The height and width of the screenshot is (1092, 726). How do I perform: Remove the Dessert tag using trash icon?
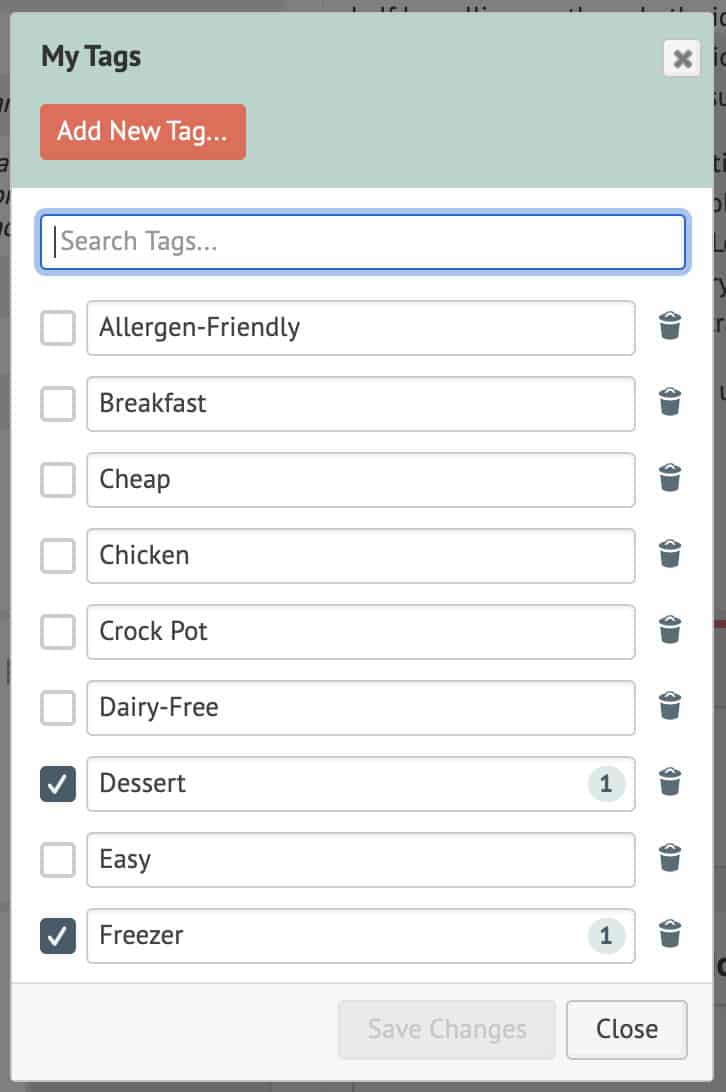click(670, 783)
